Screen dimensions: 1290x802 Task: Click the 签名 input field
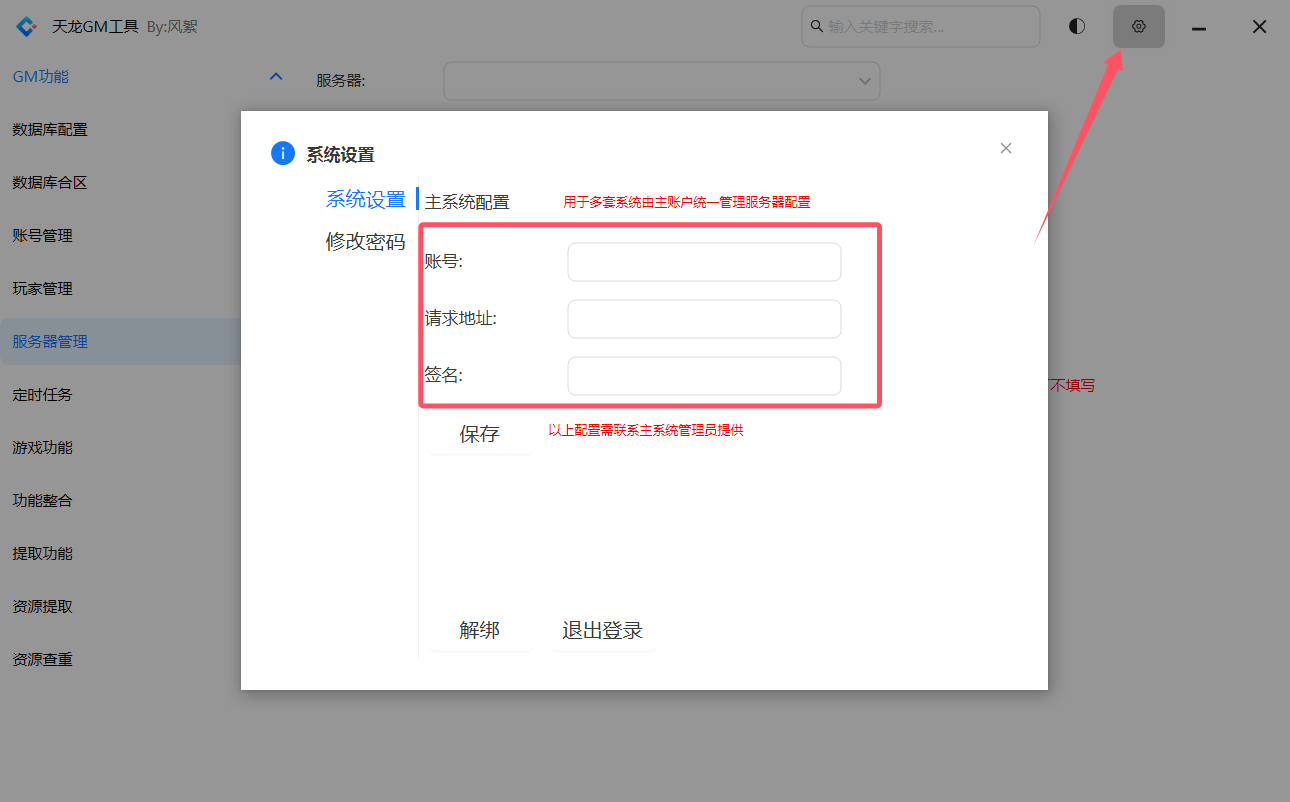tap(704, 376)
